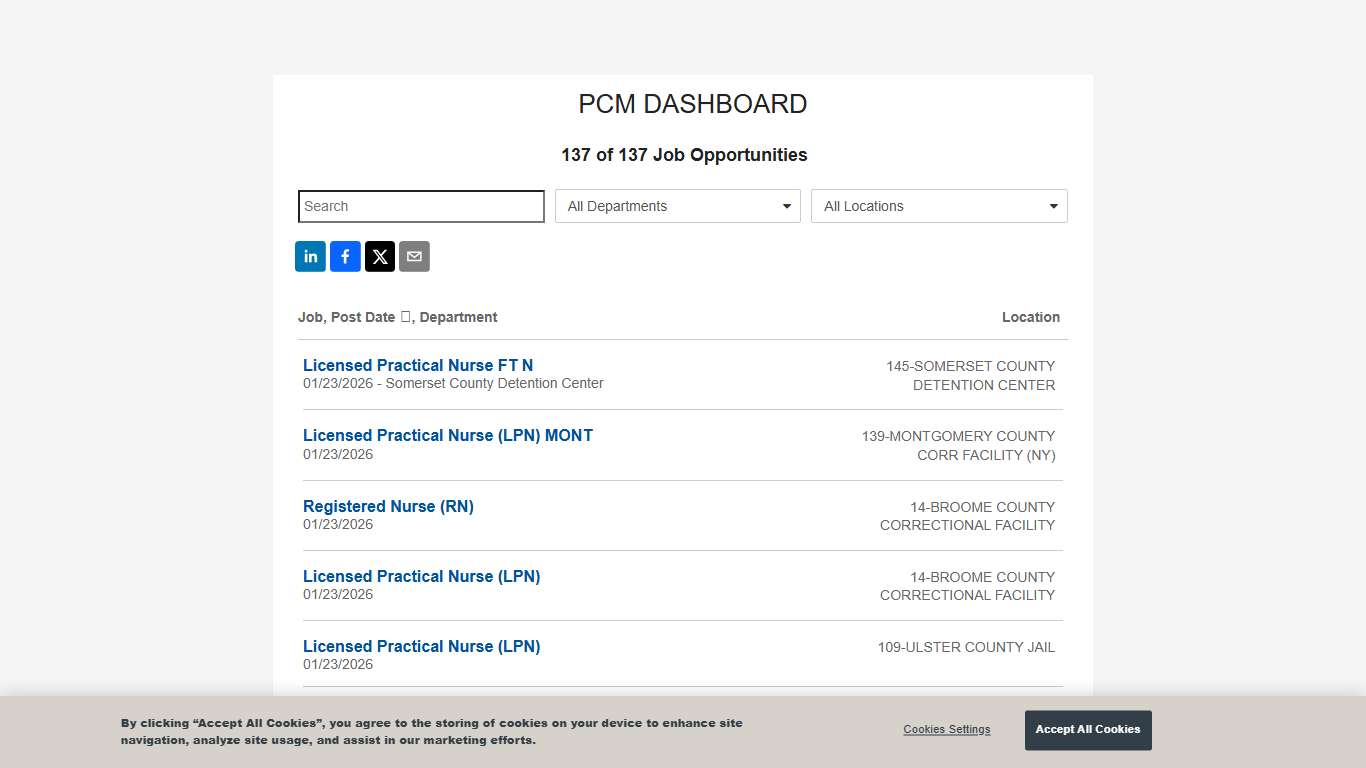
Task: Open the Broome County LPN posting
Action: pos(421,576)
